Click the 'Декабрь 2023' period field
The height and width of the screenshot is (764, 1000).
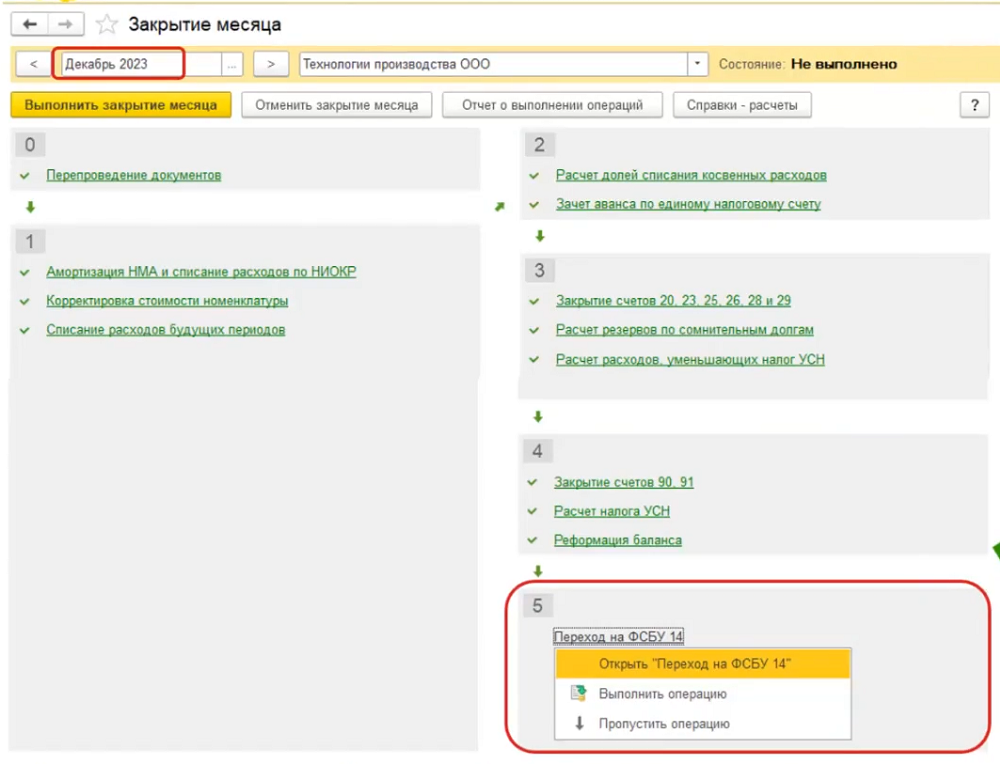click(120, 64)
